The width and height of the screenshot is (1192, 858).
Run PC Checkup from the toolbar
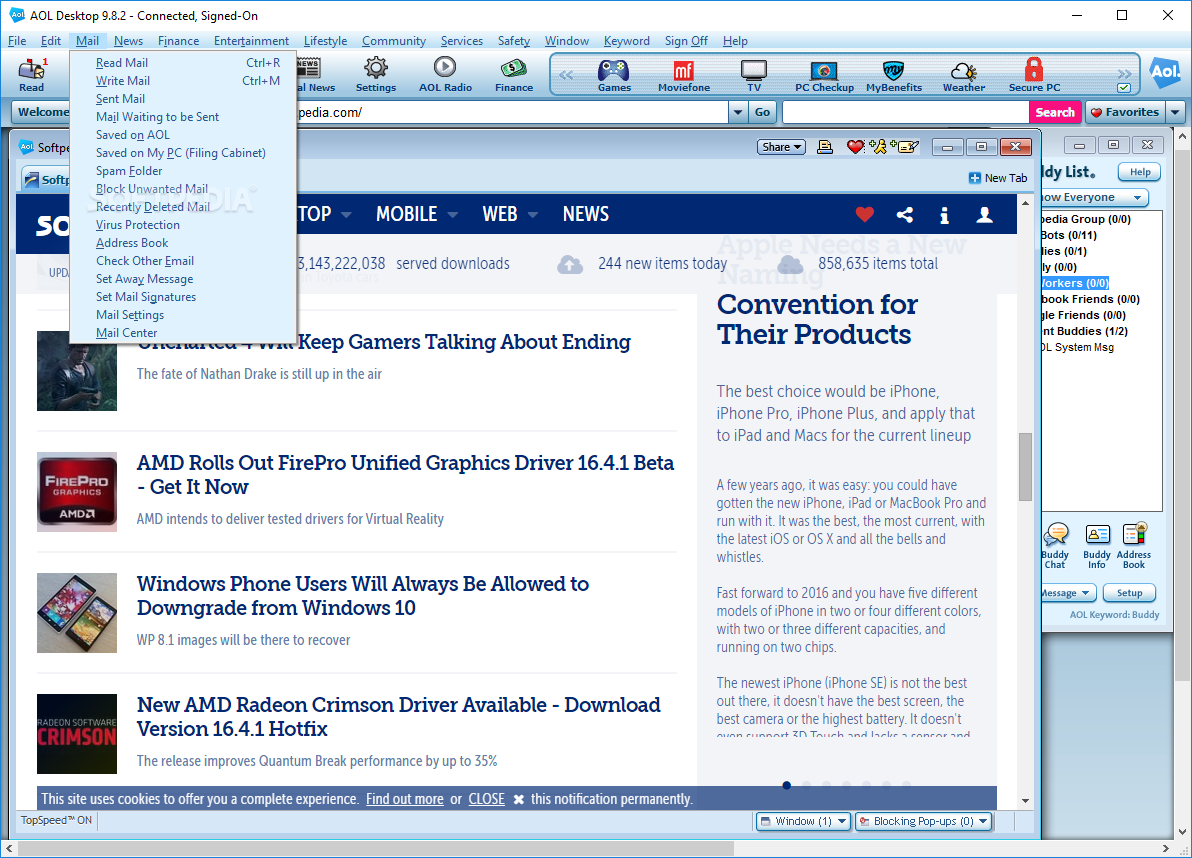824,75
